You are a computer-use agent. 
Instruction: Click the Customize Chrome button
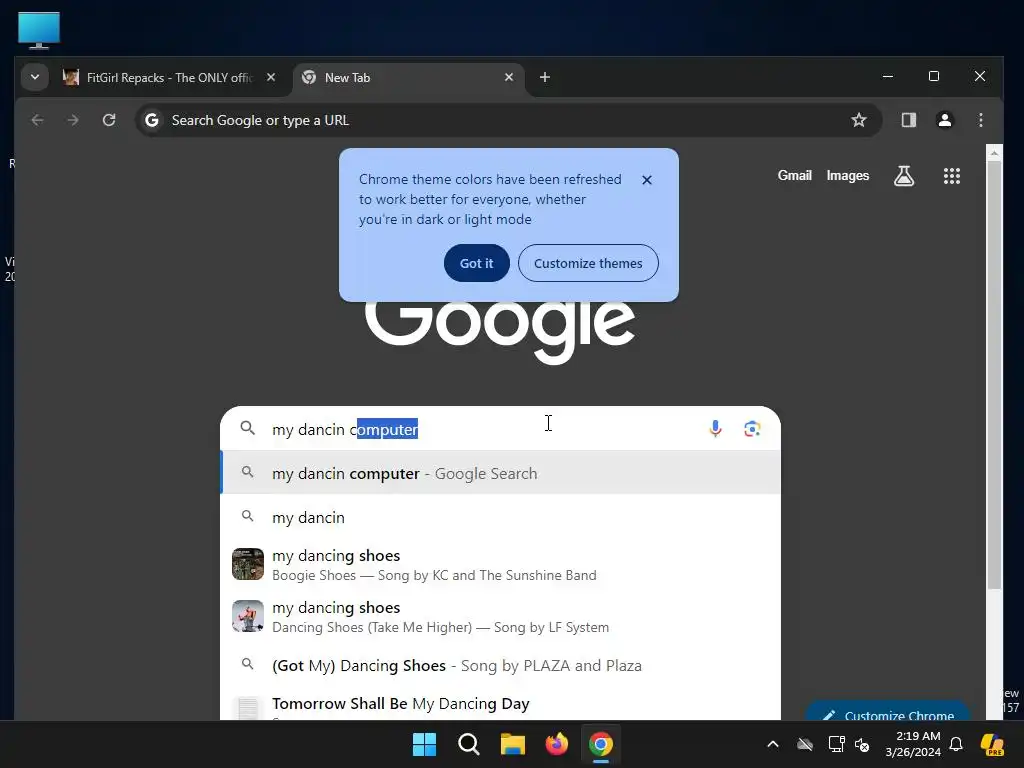(x=888, y=713)
